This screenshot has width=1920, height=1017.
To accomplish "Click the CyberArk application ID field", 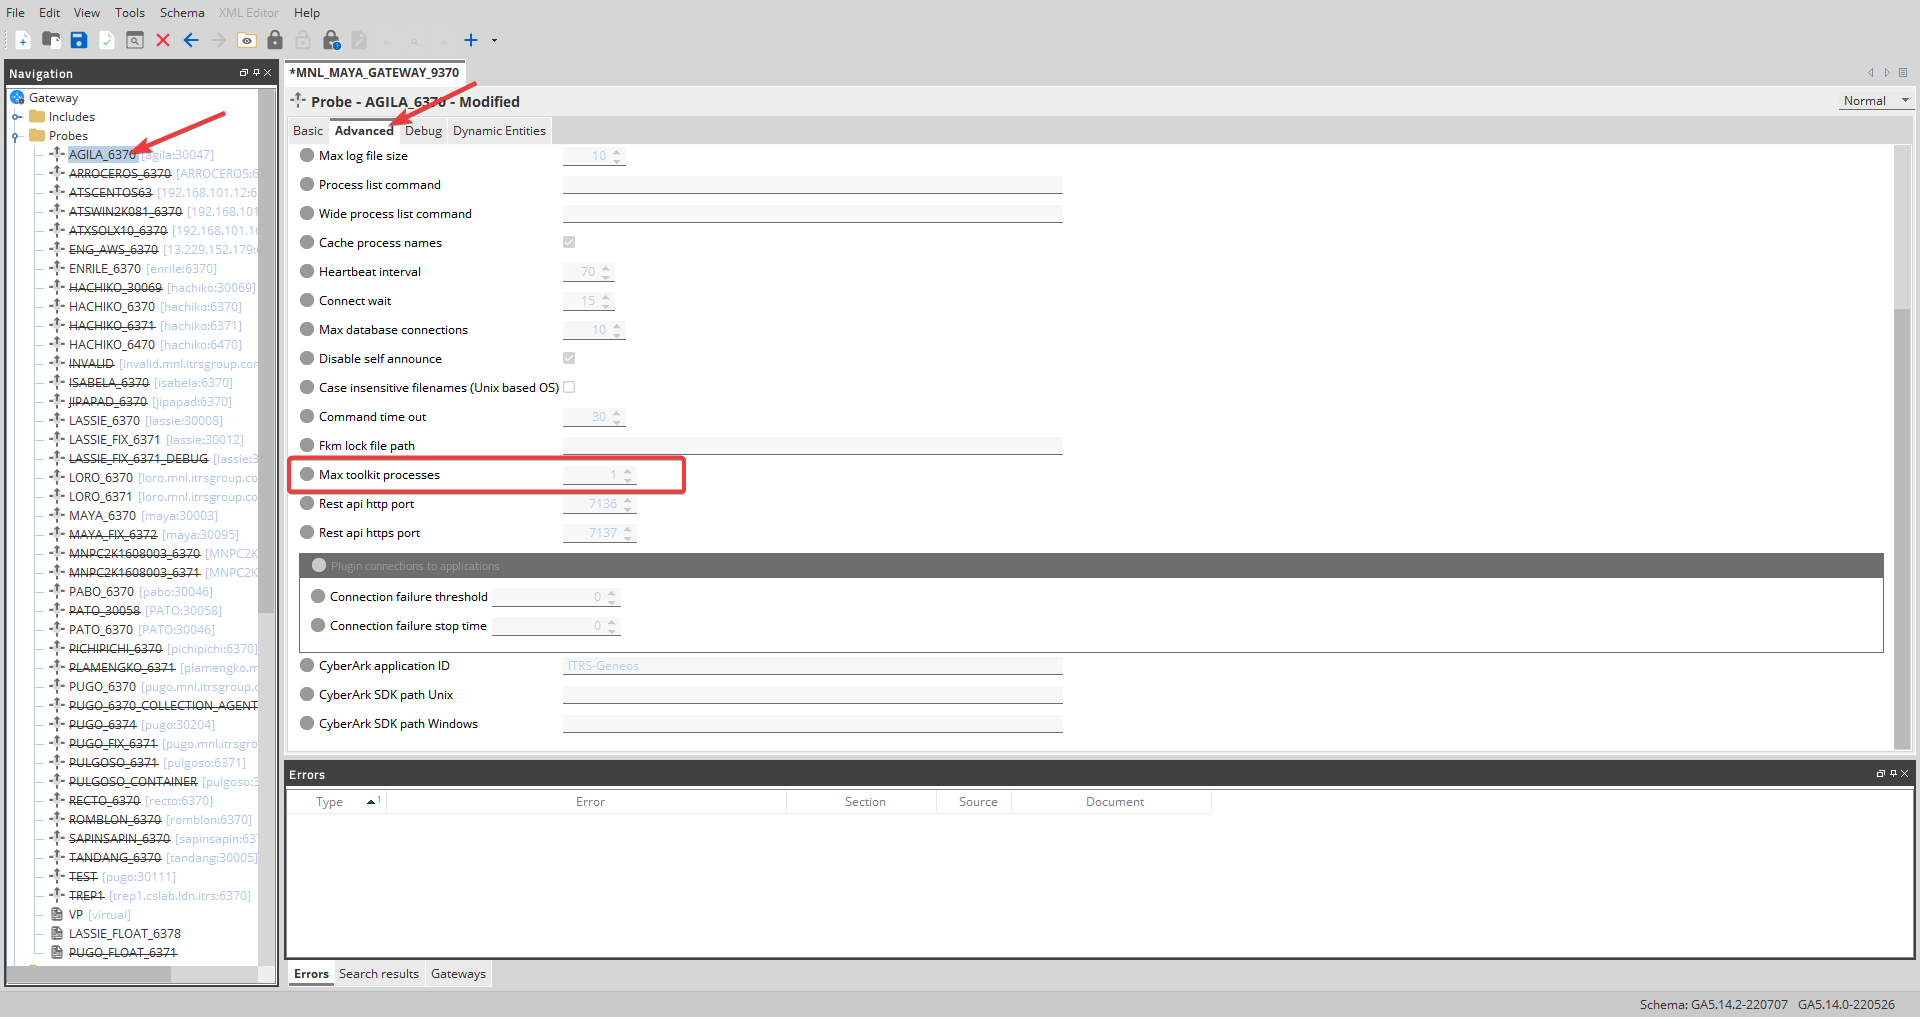I will tap(812, 666).
